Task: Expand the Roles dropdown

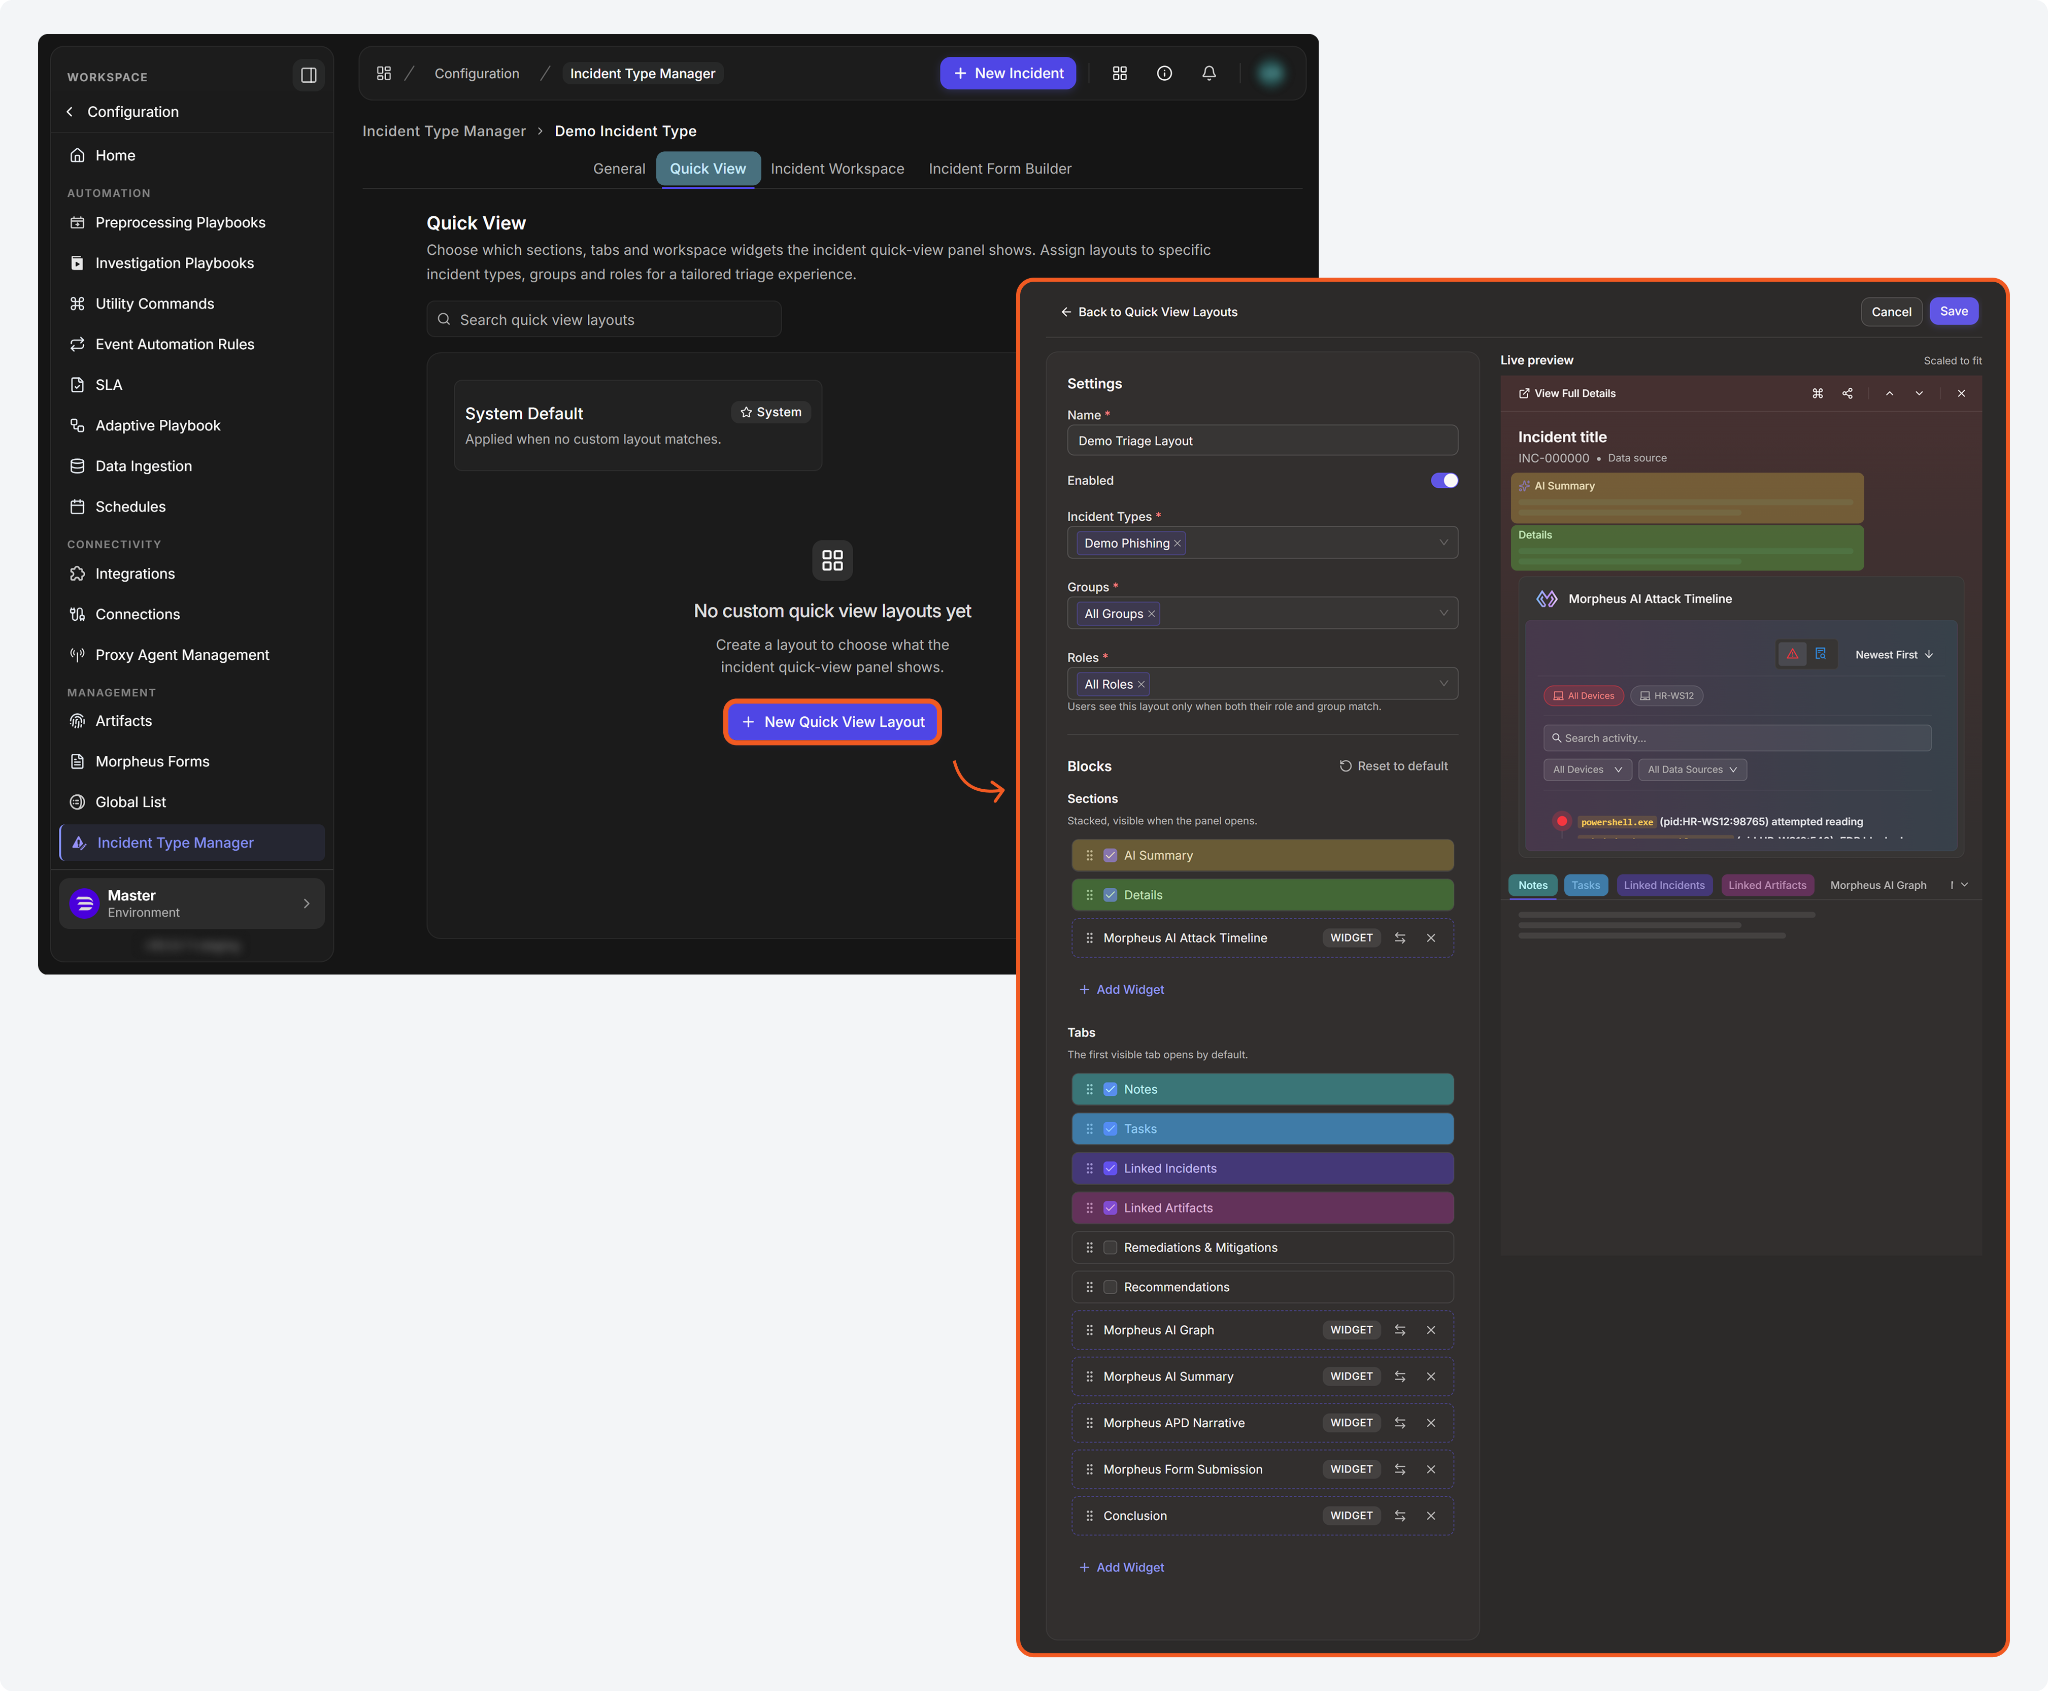Action: click(1443, 684)
